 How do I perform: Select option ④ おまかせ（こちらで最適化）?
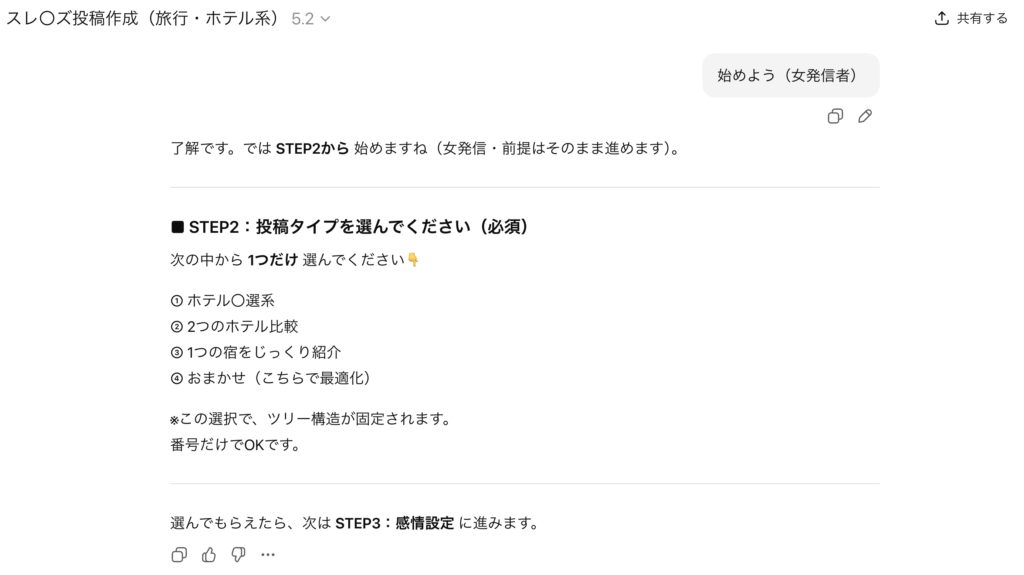pos(271,378)
